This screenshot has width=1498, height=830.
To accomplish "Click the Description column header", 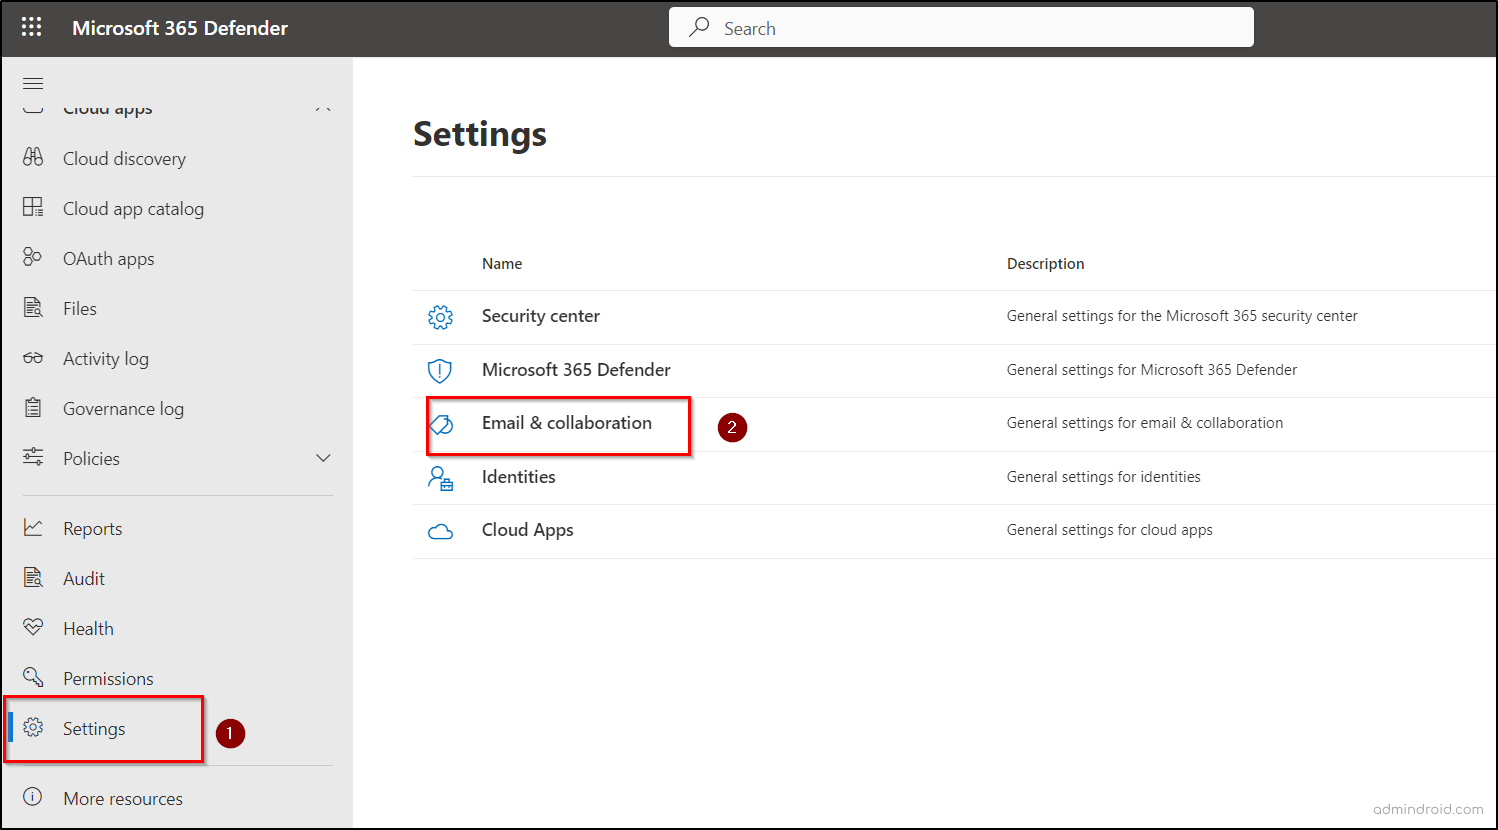I will 1046,264.
